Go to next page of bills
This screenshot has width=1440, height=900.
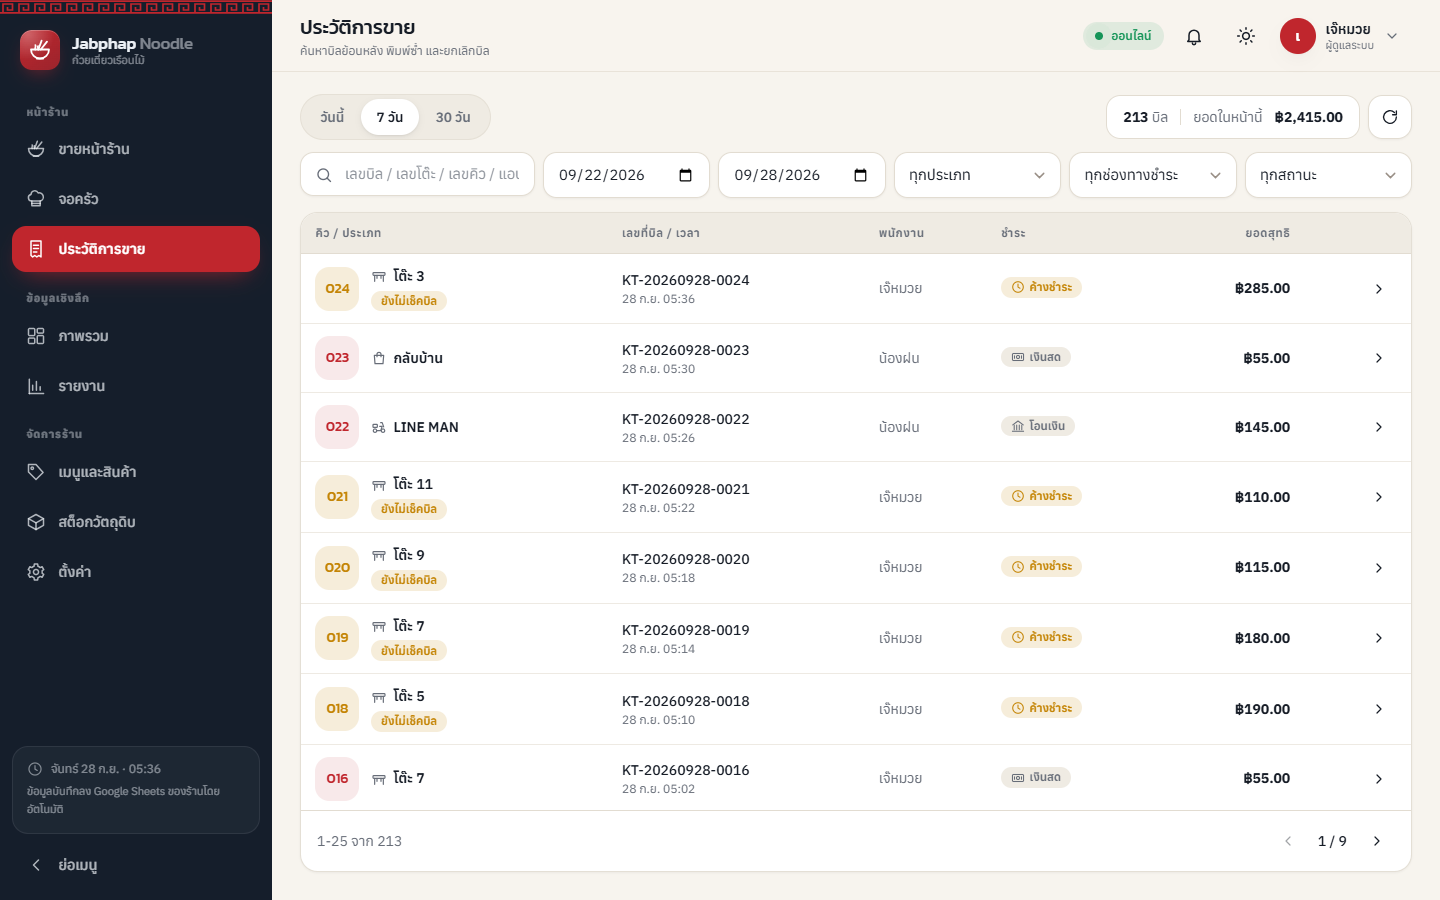1377,841
